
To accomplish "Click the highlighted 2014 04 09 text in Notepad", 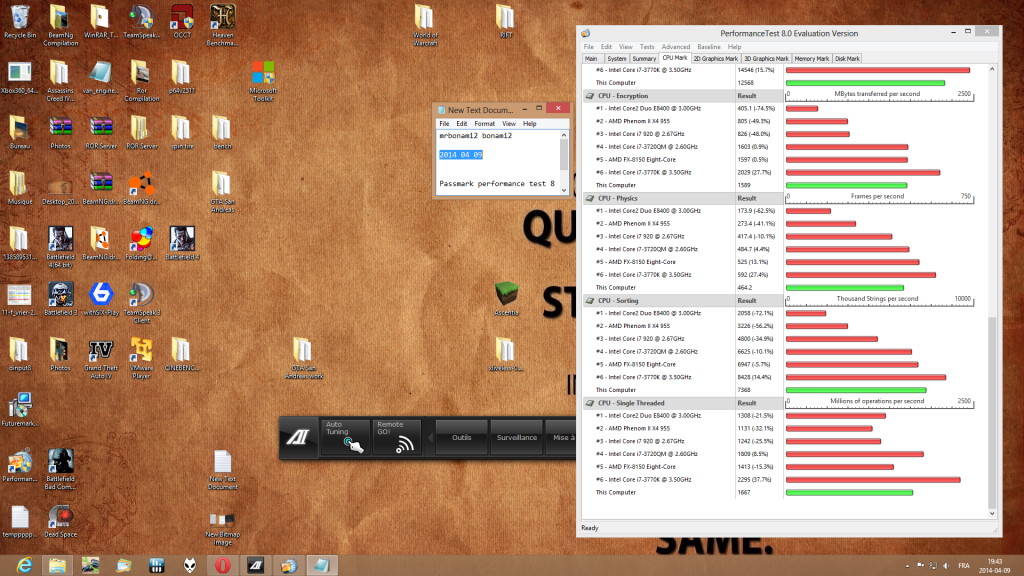I will [x=460, y=155].
